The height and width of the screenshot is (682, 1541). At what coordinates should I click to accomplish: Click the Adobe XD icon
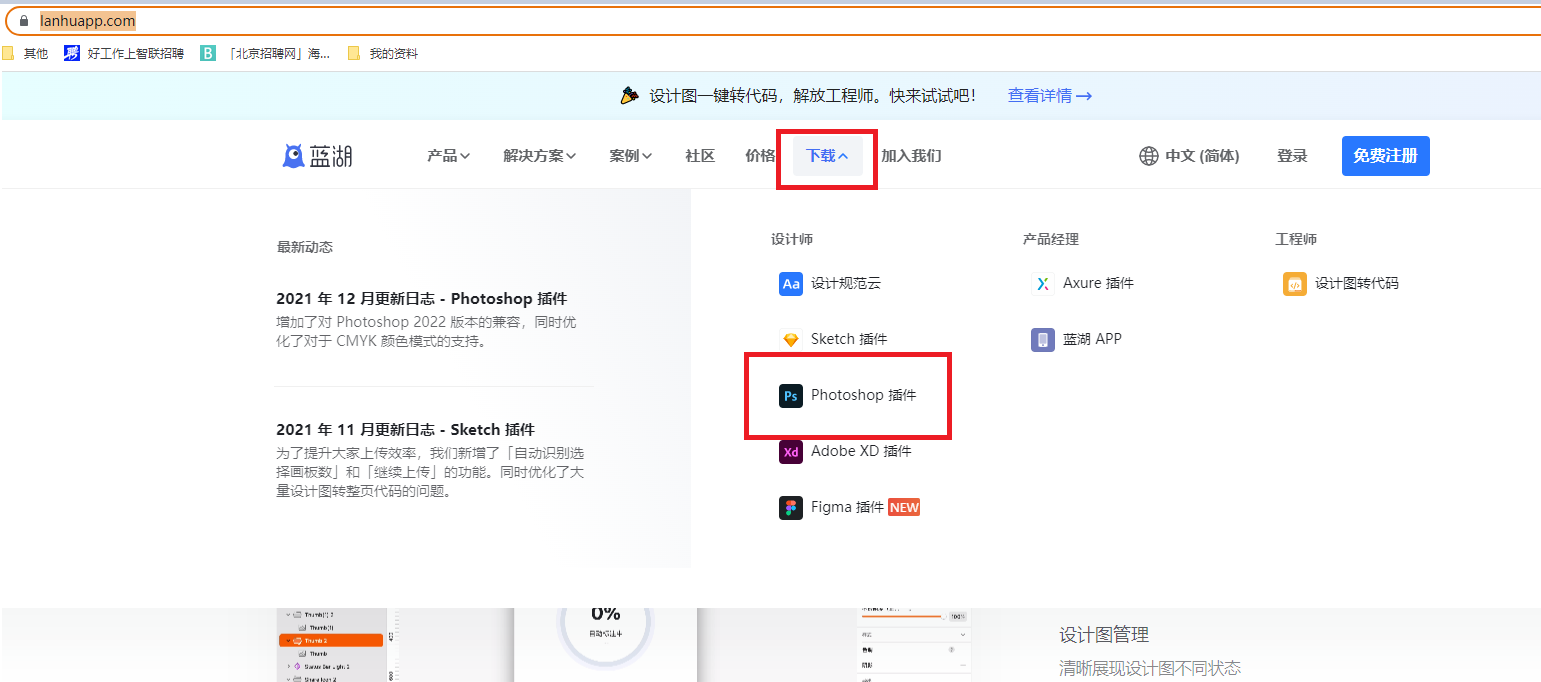pyautogui.click(x=791, y=452)
